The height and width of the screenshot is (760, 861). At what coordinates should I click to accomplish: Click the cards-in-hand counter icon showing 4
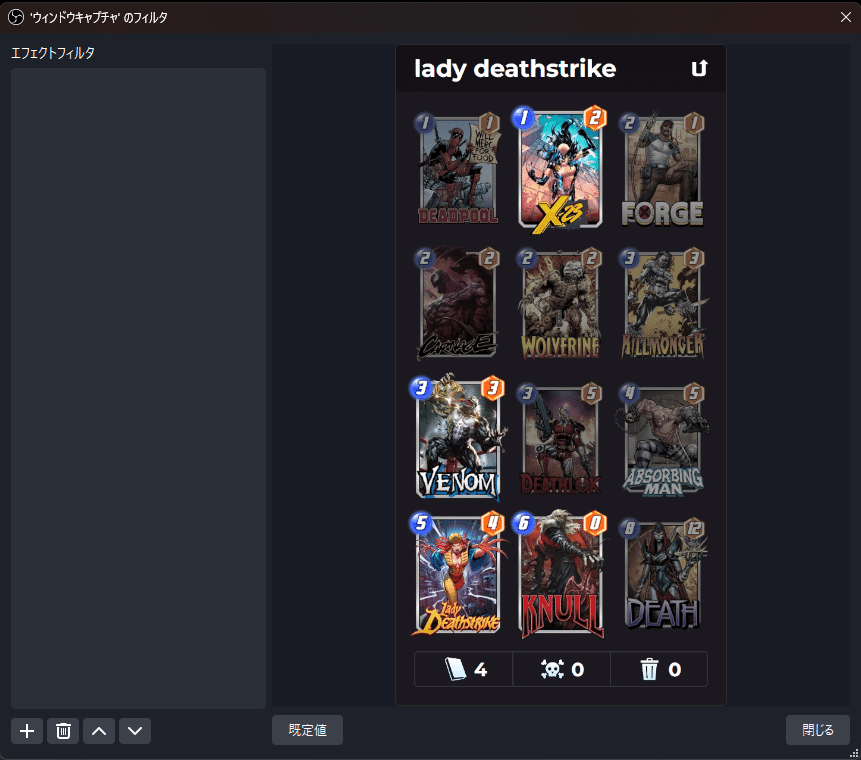[455, 669]
